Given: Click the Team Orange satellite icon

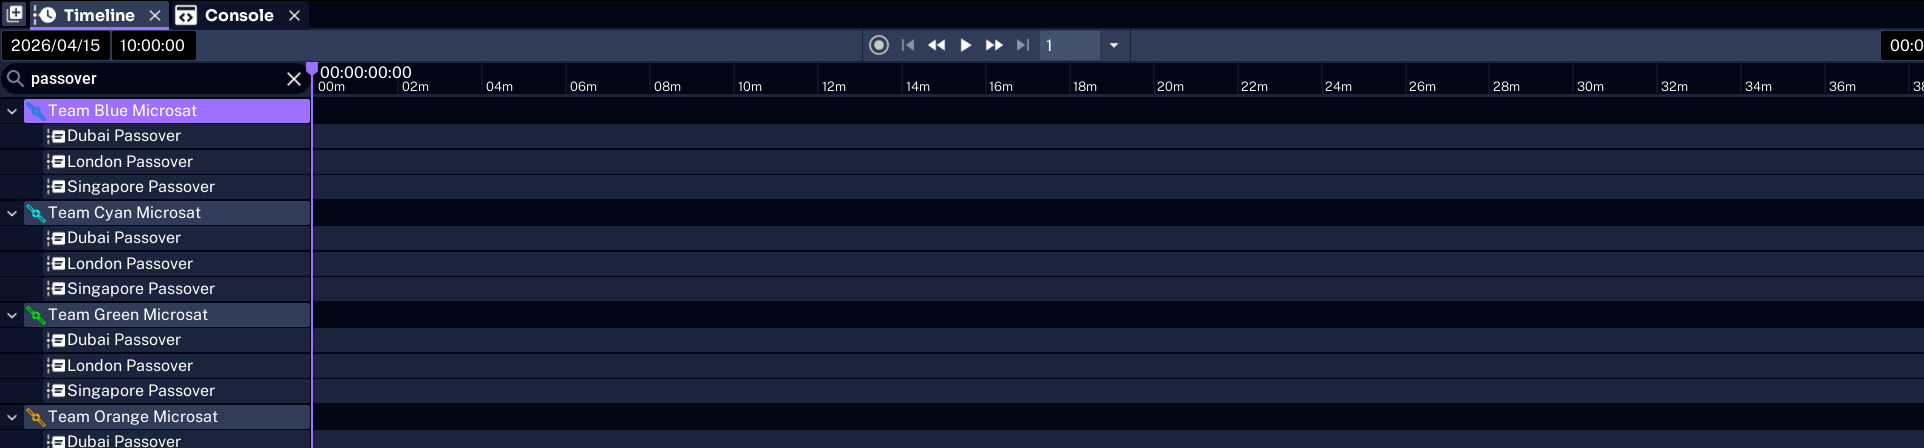Looking at the screenshot, I should click(x=35, y=417).
